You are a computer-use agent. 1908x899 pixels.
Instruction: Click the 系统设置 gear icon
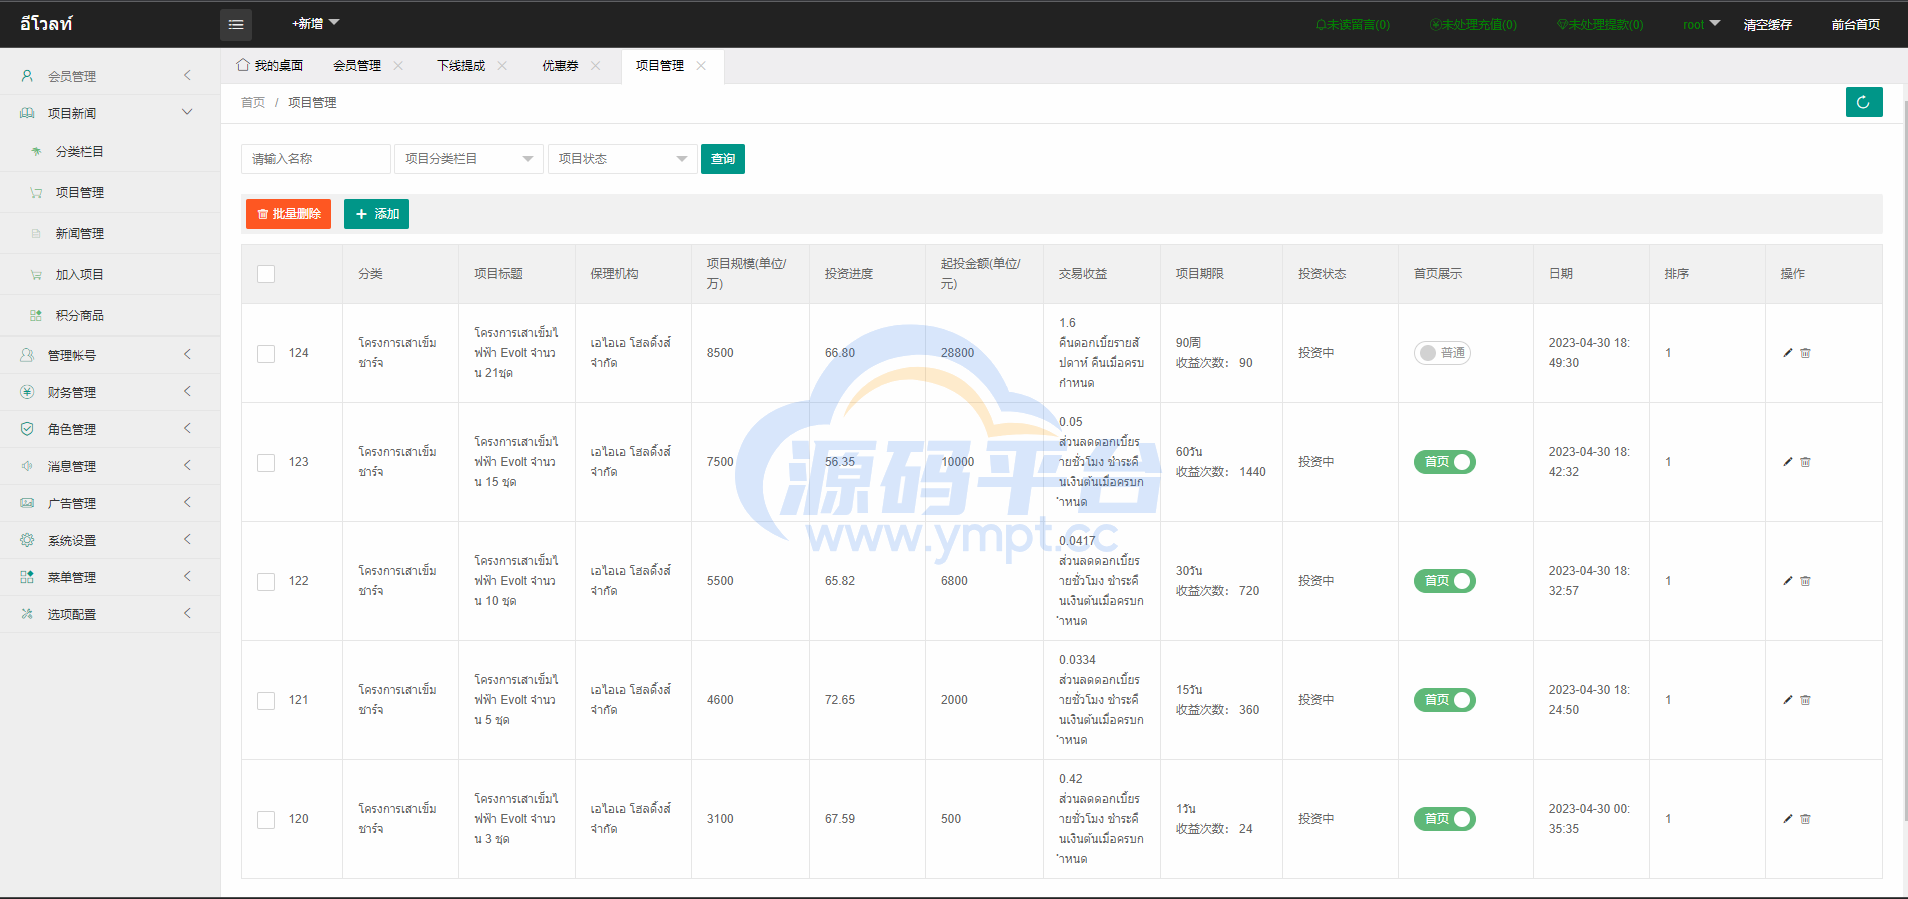(x=27, y=540)
